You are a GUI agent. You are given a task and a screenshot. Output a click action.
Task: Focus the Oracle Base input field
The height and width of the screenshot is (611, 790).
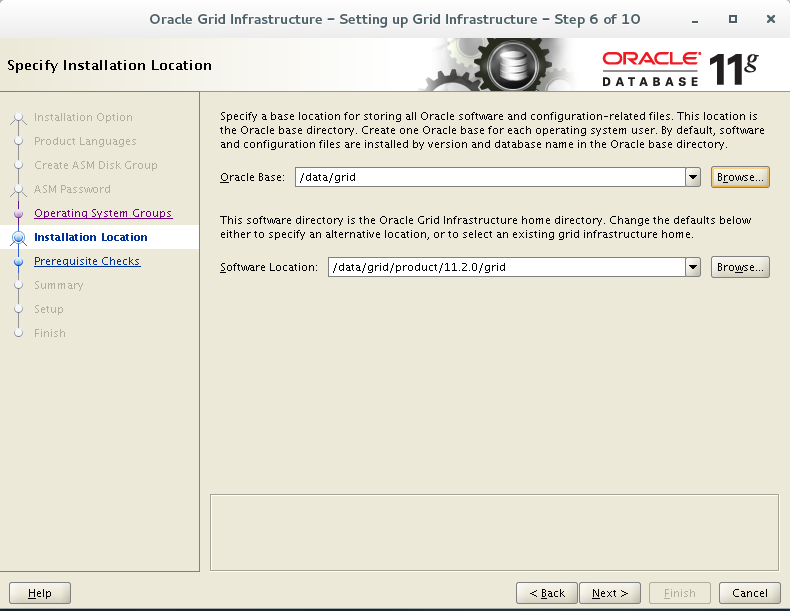[x=490, y=177]
